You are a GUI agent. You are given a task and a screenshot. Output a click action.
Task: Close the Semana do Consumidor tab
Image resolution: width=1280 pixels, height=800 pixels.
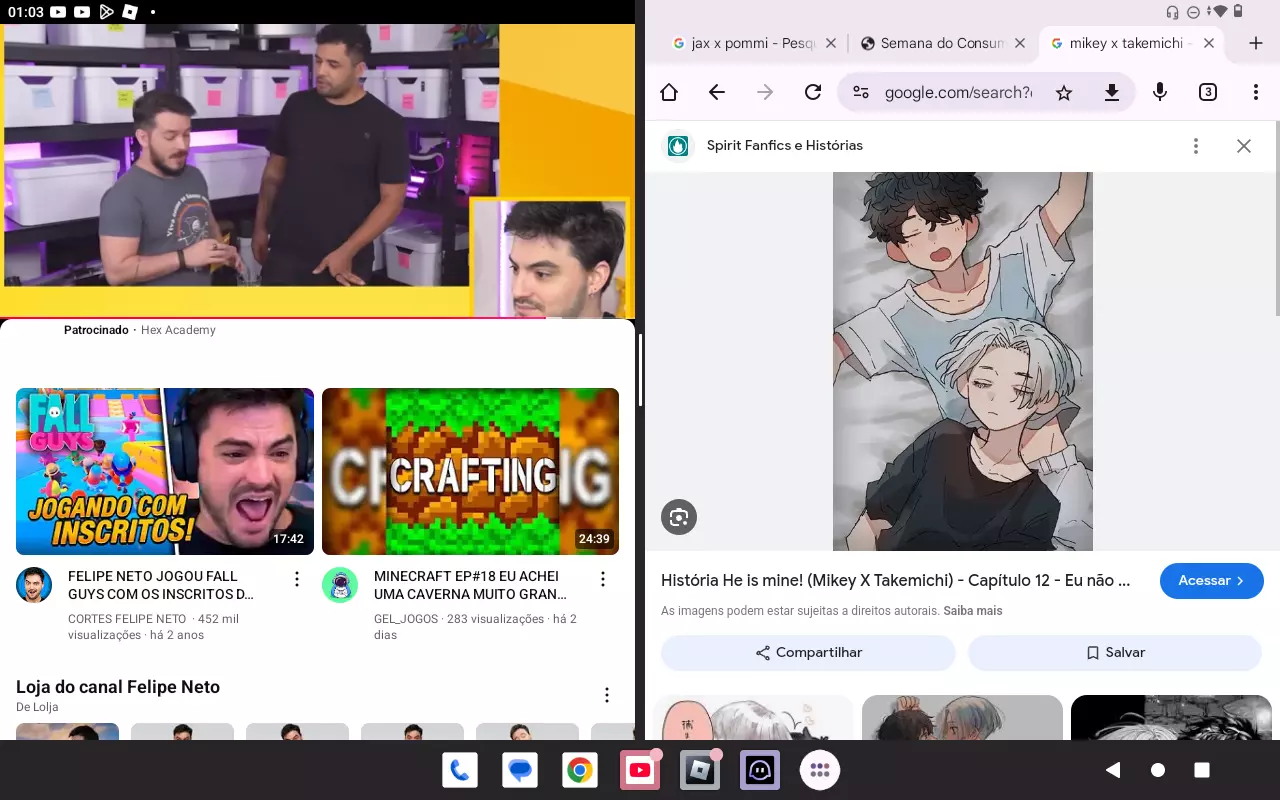point(1020,44)
